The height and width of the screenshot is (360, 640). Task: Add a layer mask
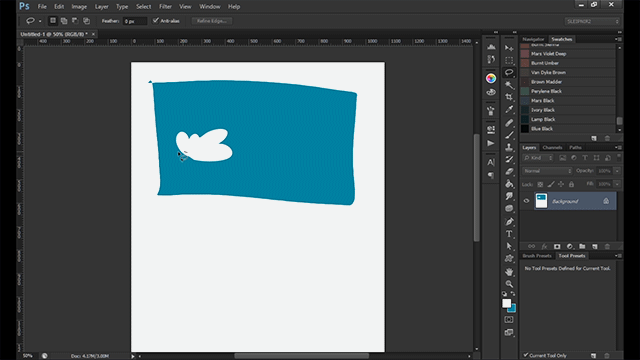pos(557,247)
